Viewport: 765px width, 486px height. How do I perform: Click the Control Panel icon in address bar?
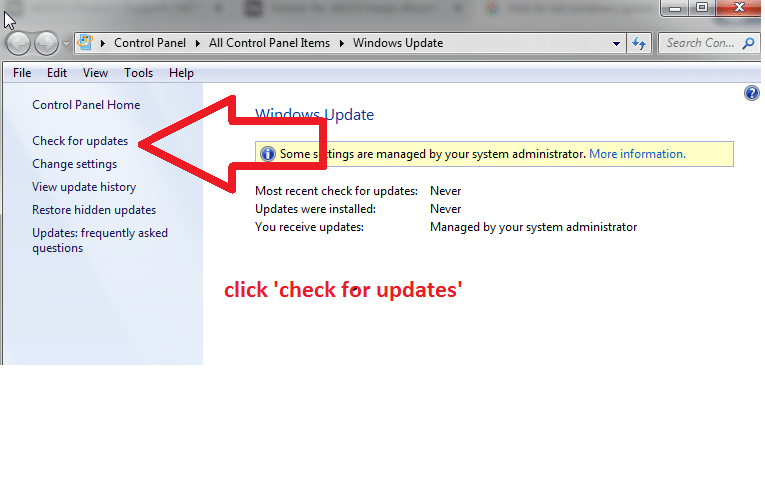tap(85, 43)
